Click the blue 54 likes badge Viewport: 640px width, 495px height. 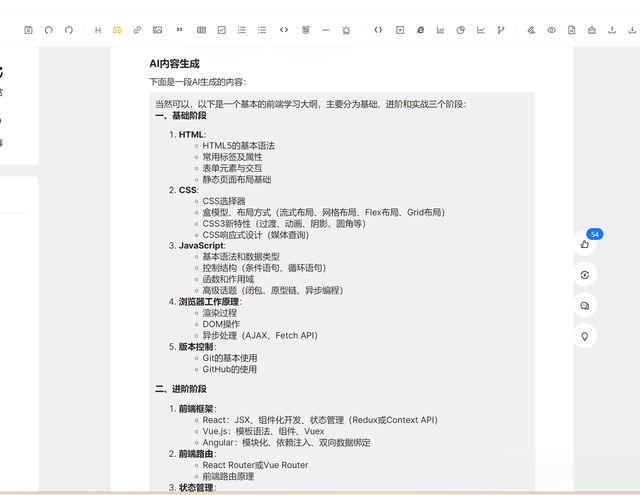(595, 234)
